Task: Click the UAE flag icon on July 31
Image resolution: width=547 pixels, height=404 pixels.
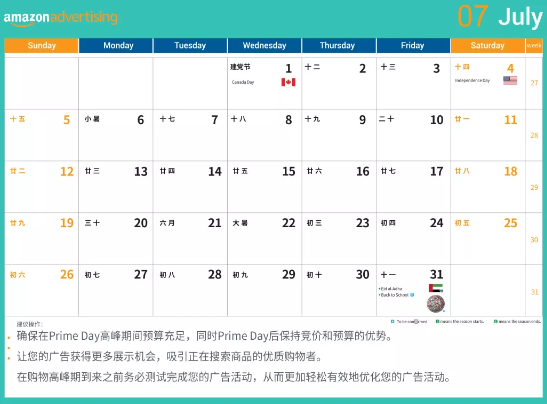Action: (x=436, y=288)
